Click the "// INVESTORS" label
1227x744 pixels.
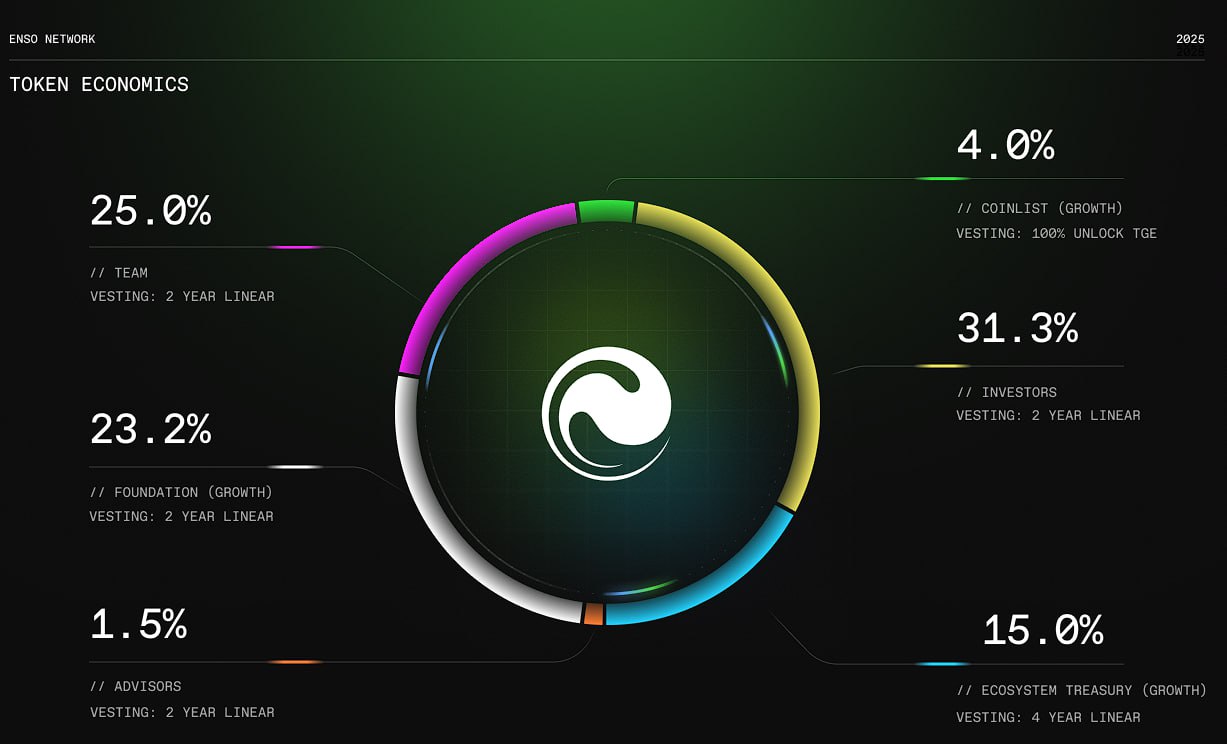pos(1006,393)
